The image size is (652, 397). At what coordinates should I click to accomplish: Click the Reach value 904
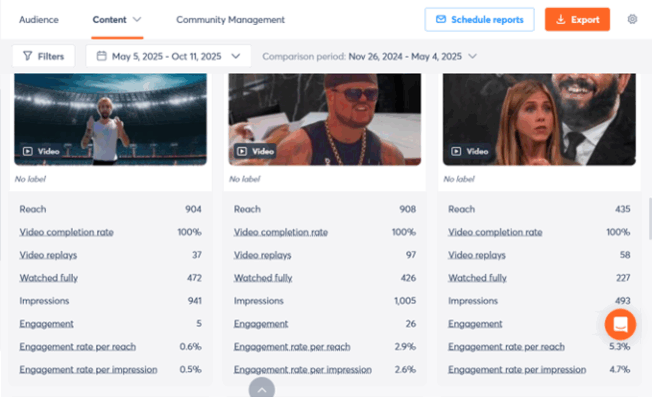(193, 209)
